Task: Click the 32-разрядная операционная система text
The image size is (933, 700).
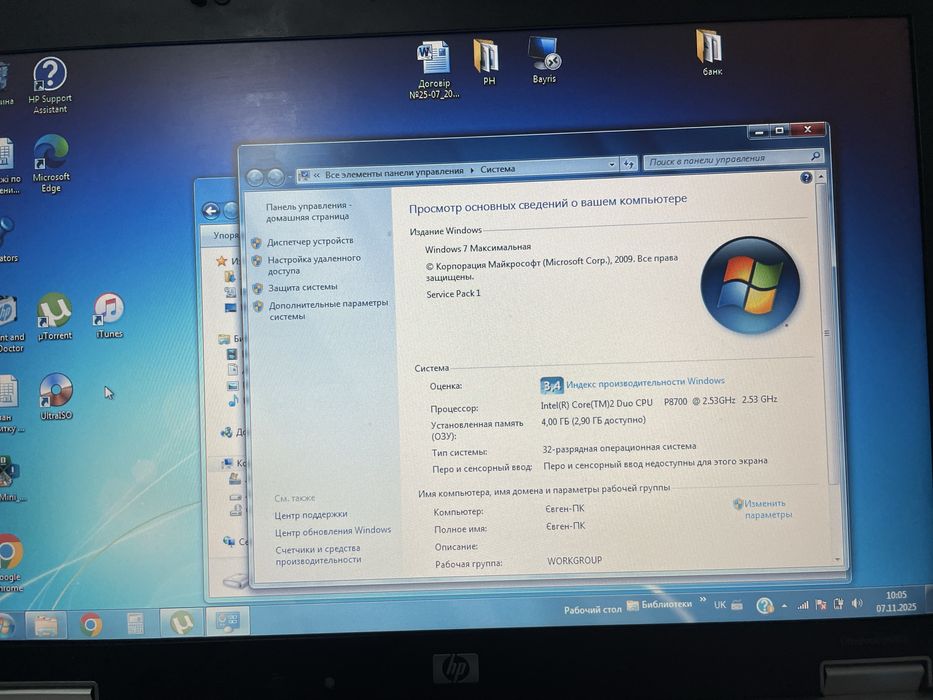Action: 619,447
